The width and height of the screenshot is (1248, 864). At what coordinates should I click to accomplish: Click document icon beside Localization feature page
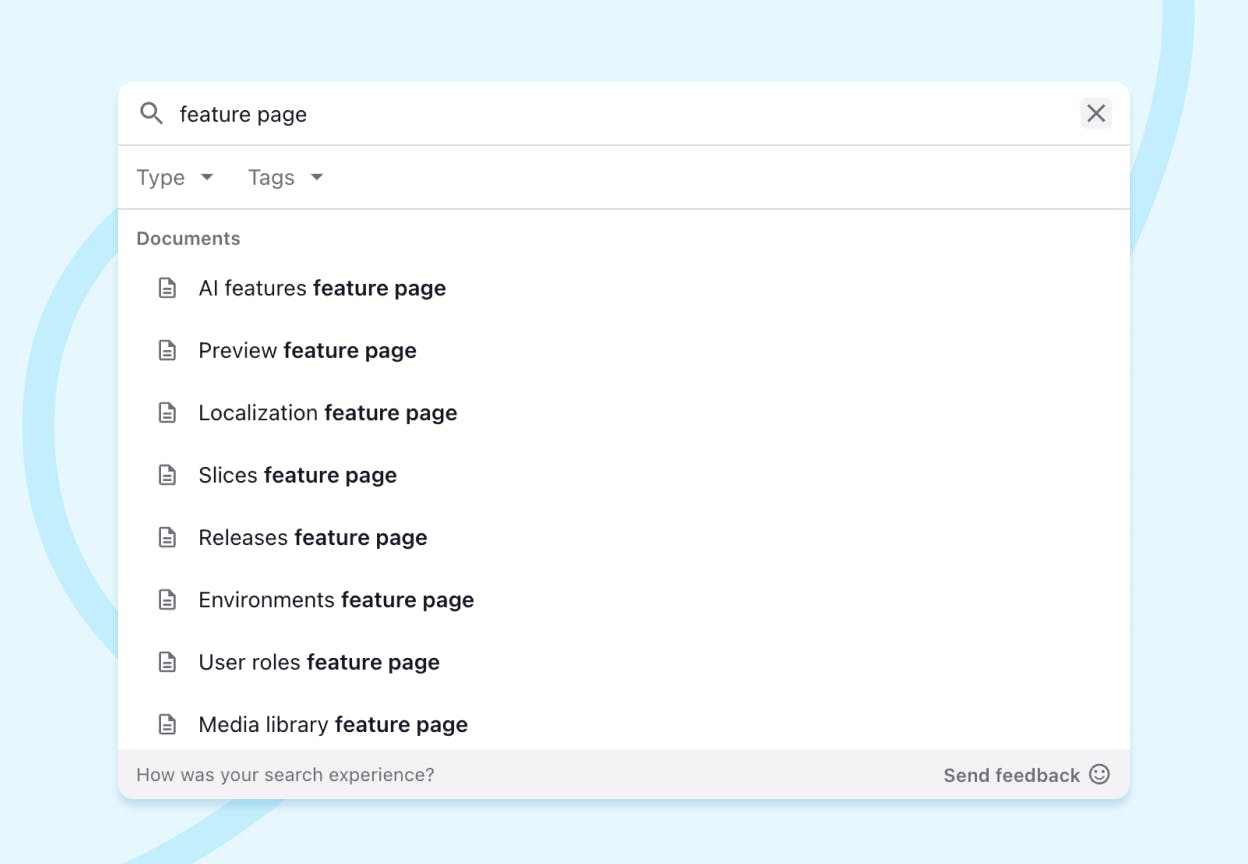coord(167,413)
